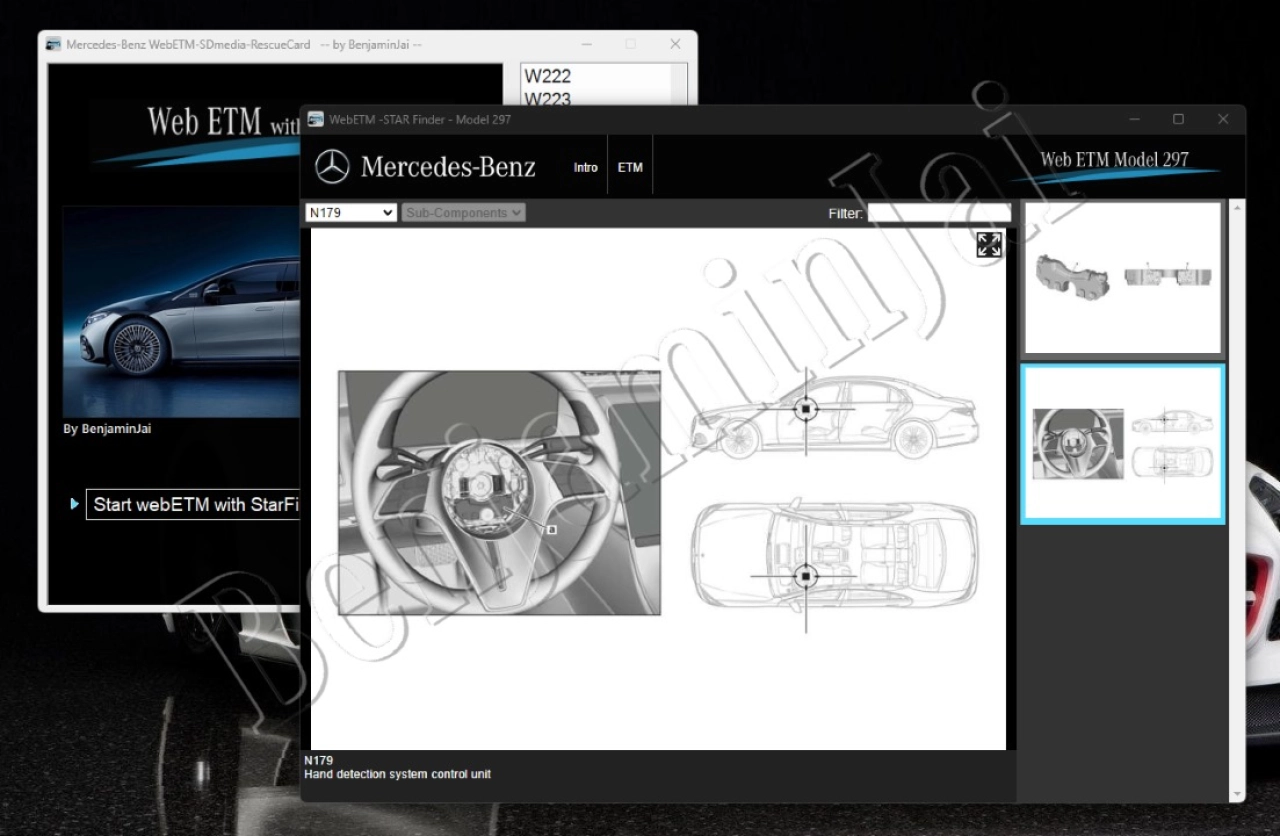Image resolution: width=1280 pixels, height=836 pixels.
Task: Click the thumbnail panel scroll-down arrow
Action: tap(1238, 795)
